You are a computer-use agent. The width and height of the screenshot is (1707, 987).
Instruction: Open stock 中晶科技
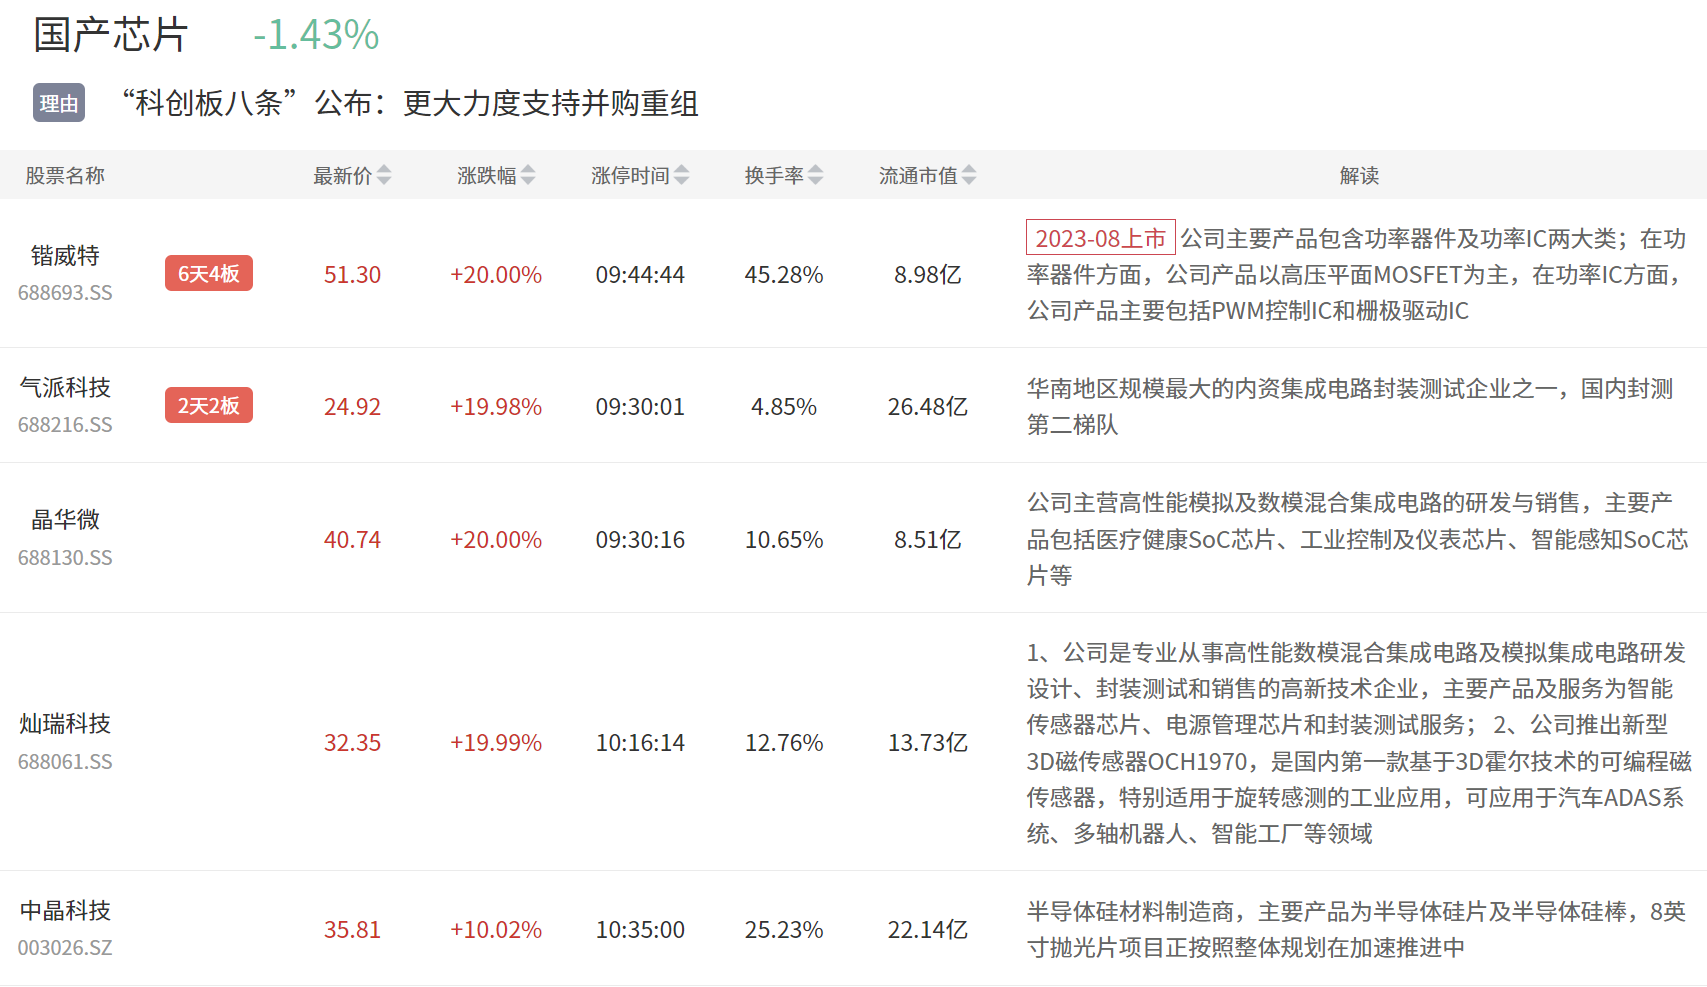point(65,911)
